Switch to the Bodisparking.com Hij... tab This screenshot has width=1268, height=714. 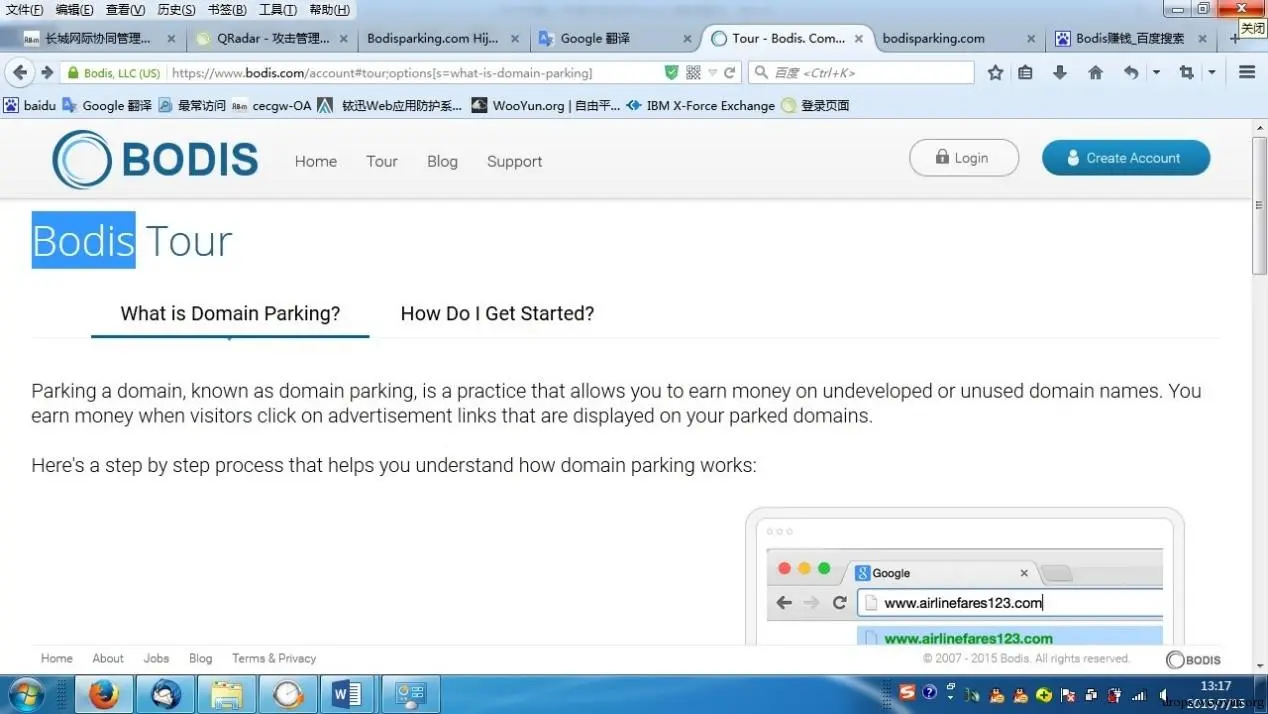443,38
